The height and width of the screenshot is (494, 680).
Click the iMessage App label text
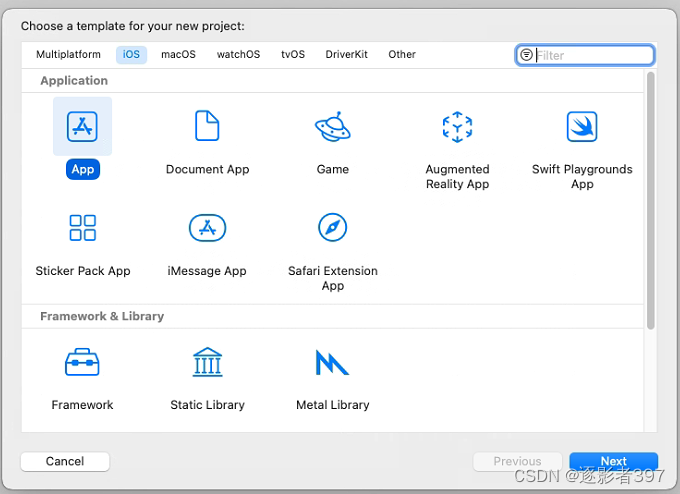pyautogui.click(x=207, y=271)
